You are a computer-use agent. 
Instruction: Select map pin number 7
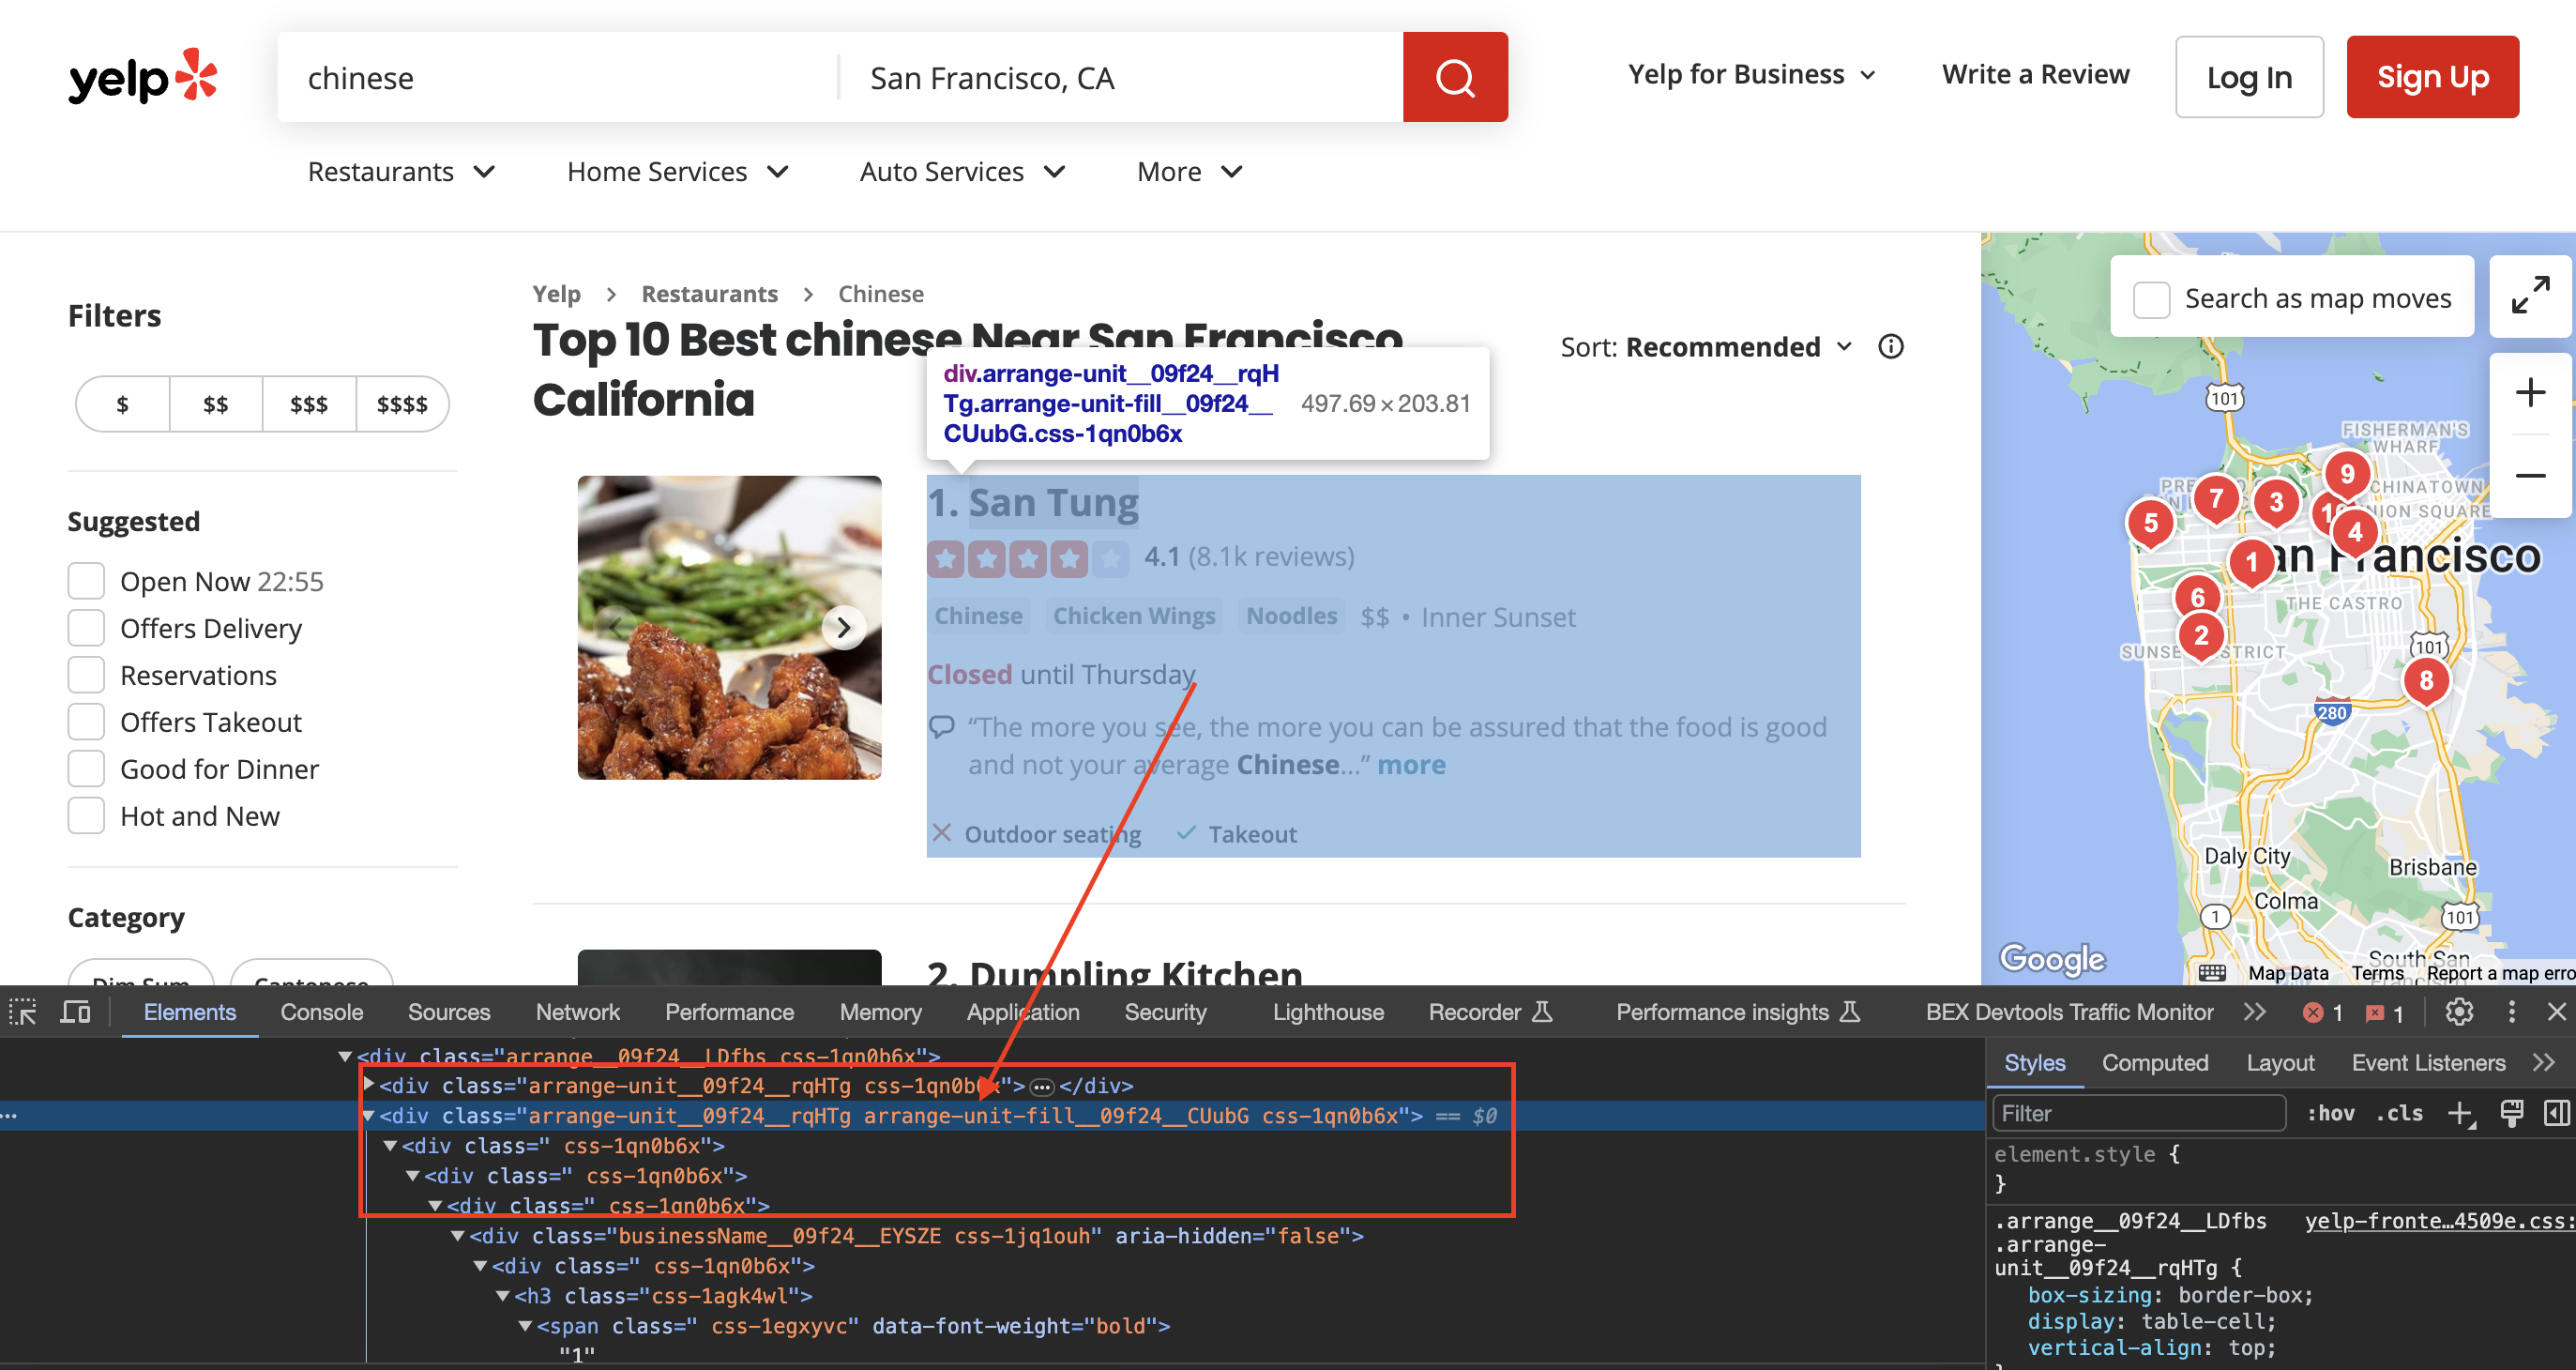2216,499
